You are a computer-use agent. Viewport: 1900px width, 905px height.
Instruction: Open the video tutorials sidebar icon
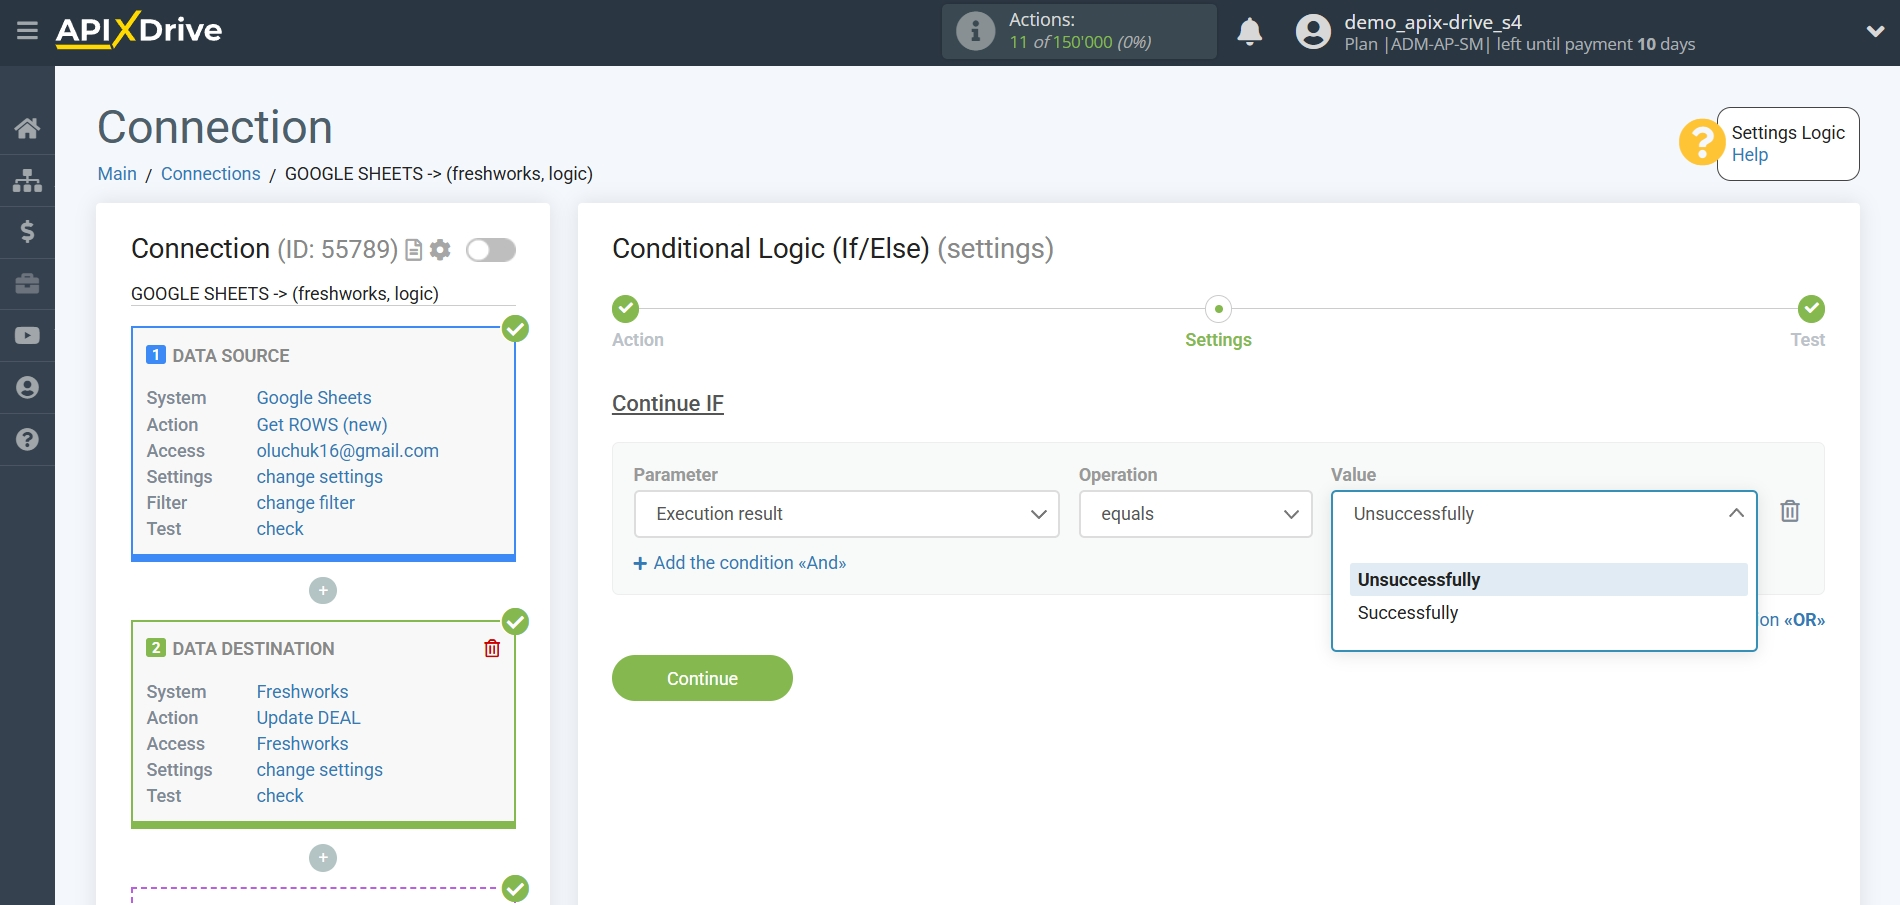[27, 336]
